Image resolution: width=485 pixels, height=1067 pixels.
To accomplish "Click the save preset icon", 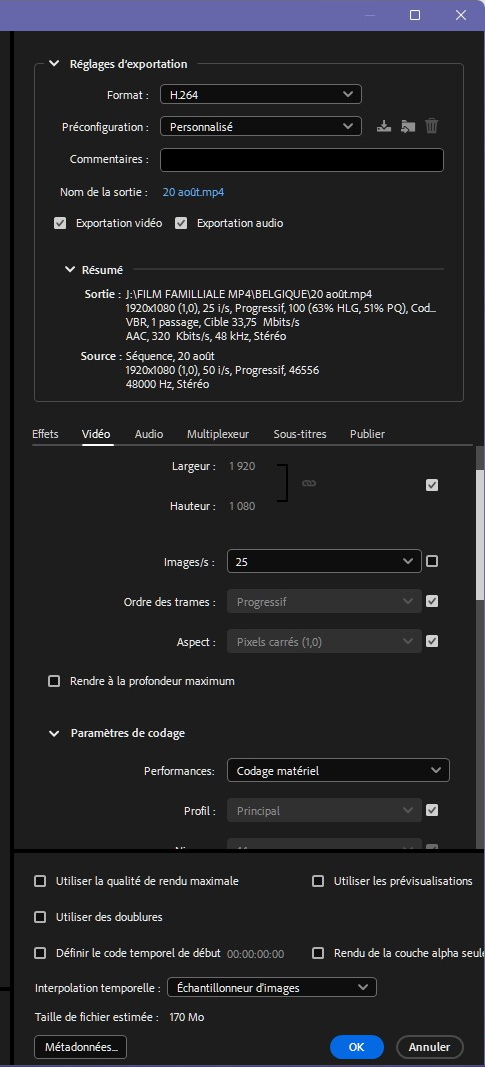I will [384, 126].
